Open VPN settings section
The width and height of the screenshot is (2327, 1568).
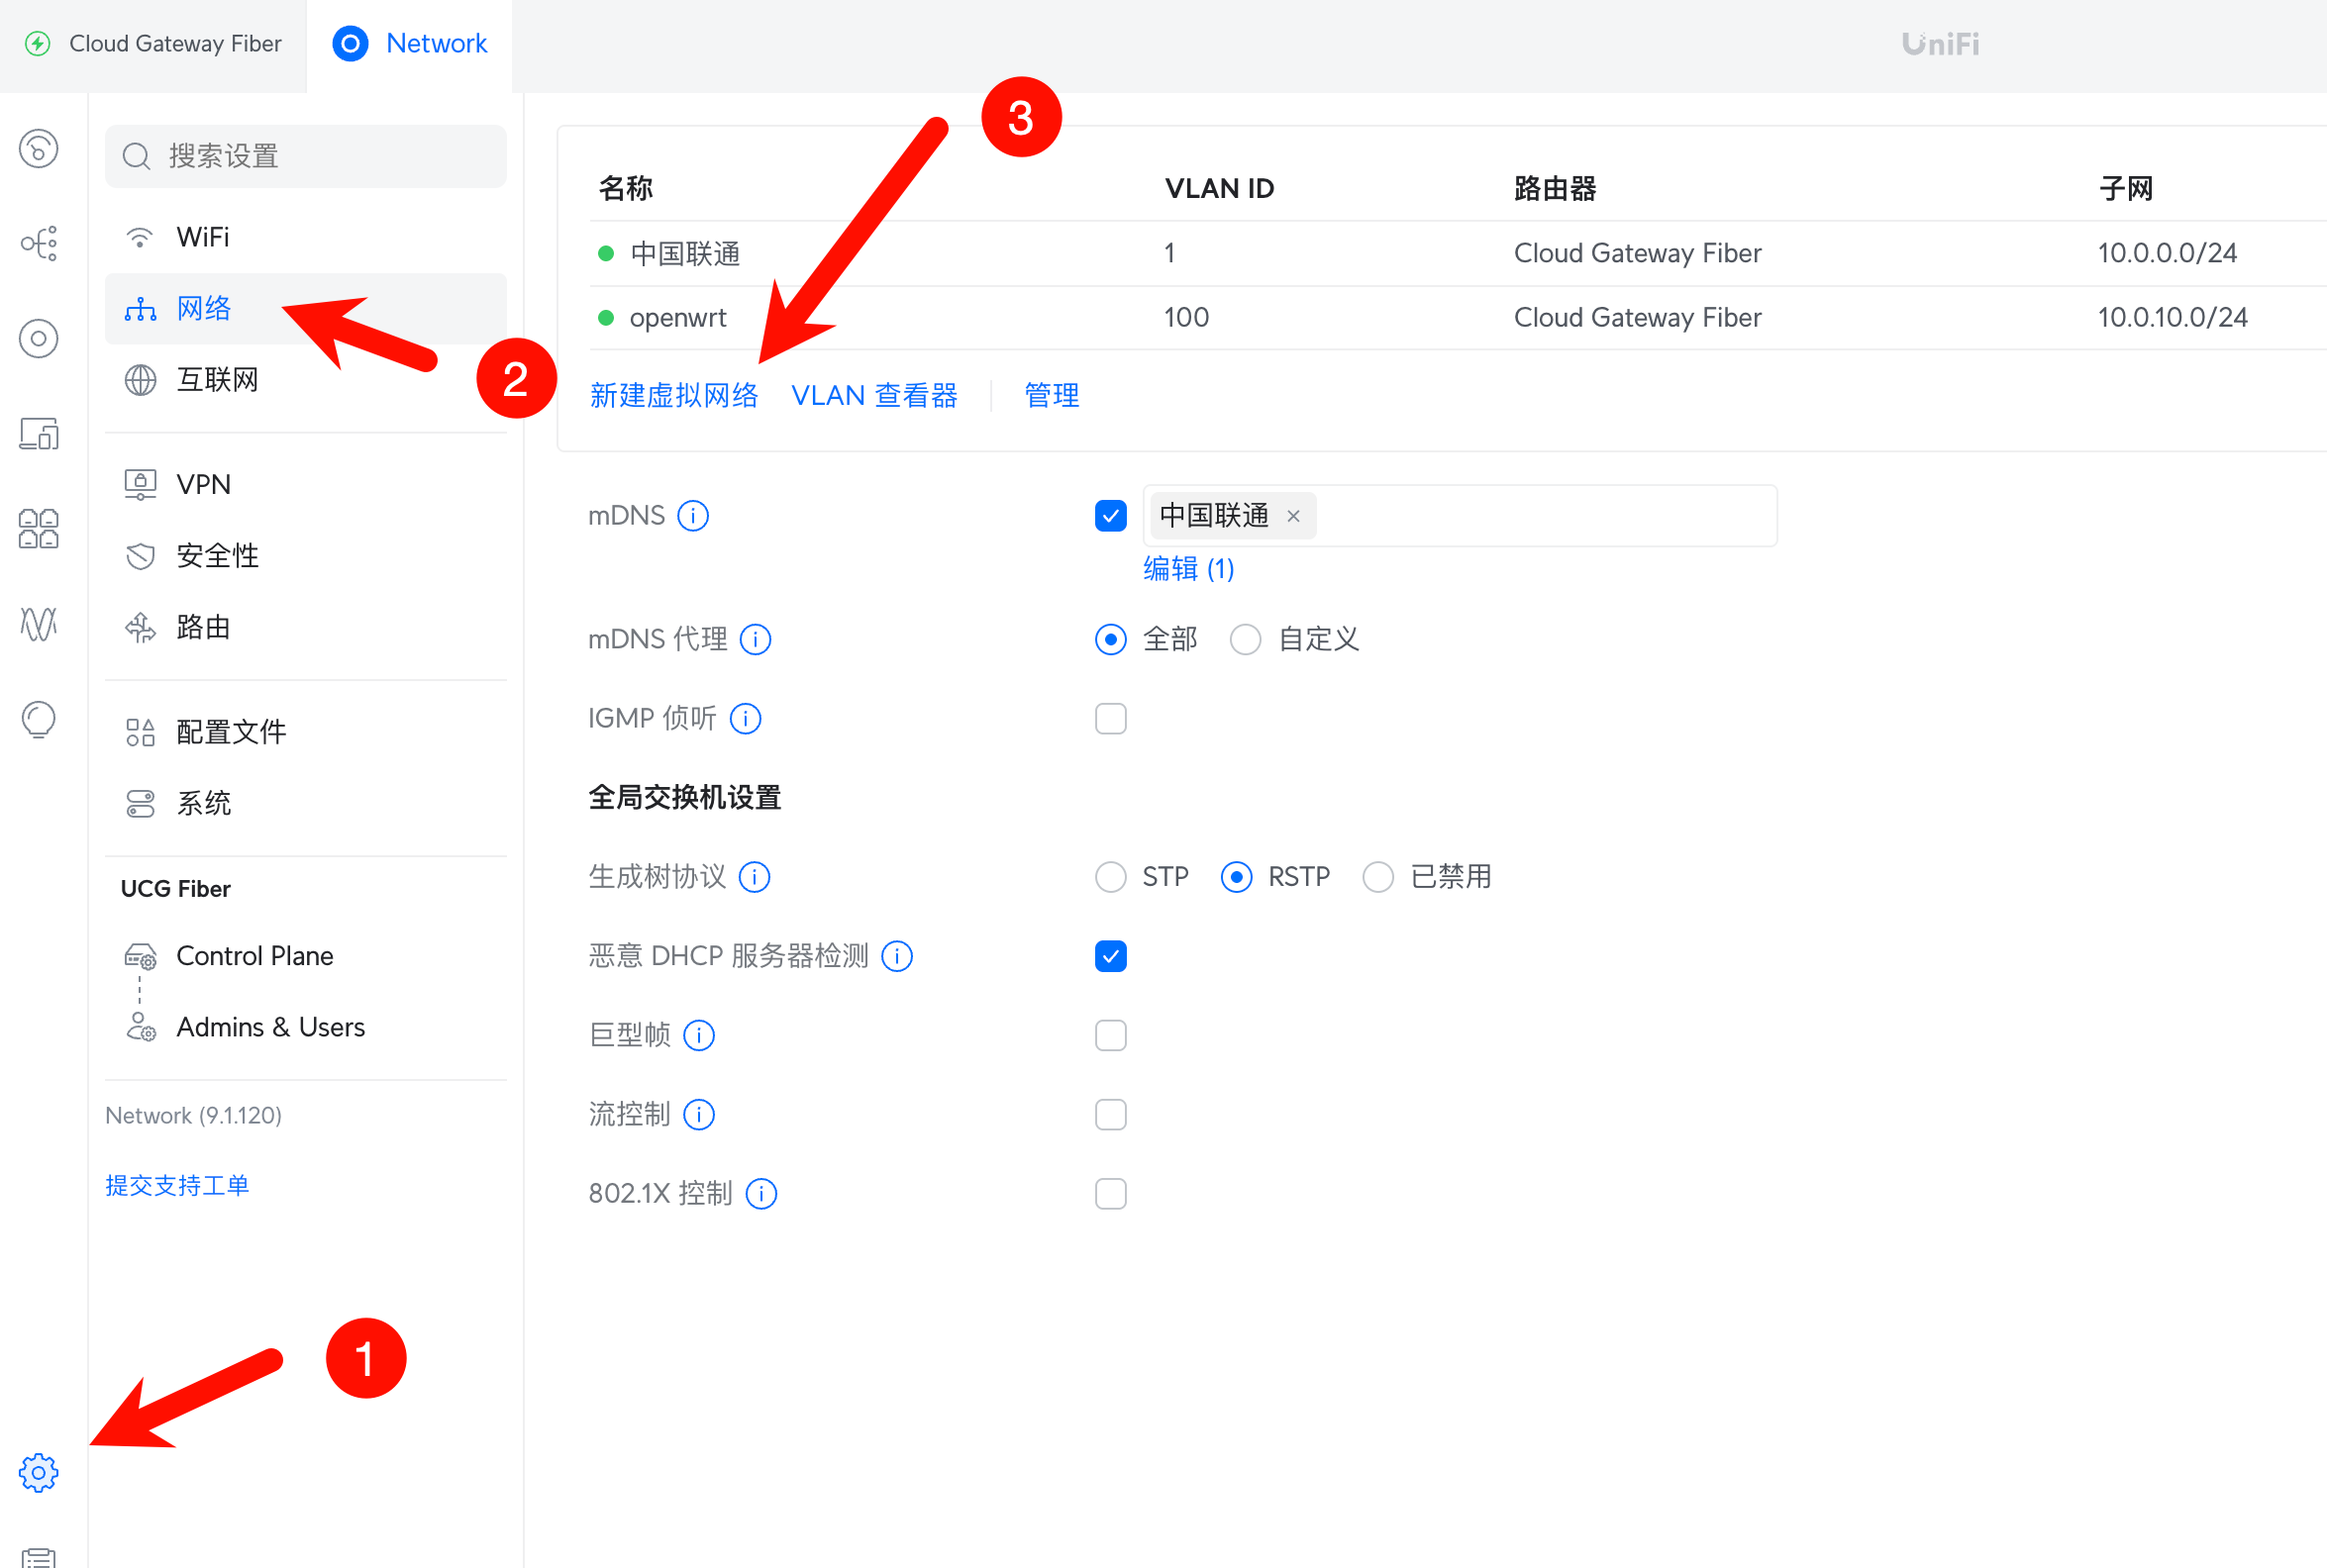[306, 485]
